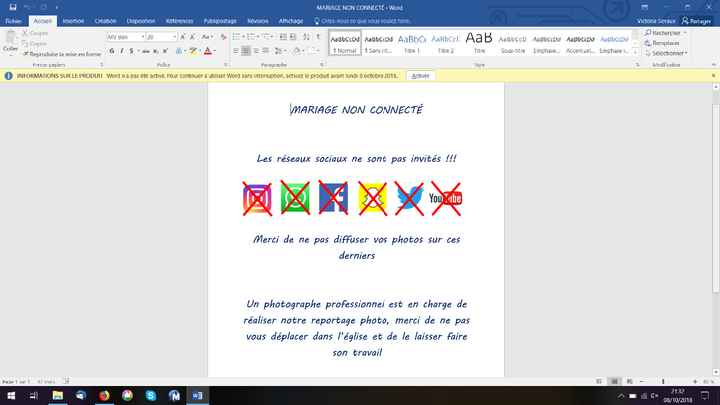Show paragraph marks pilcrow
Viewport: 720px width, 405px height.
click(318, 37)
